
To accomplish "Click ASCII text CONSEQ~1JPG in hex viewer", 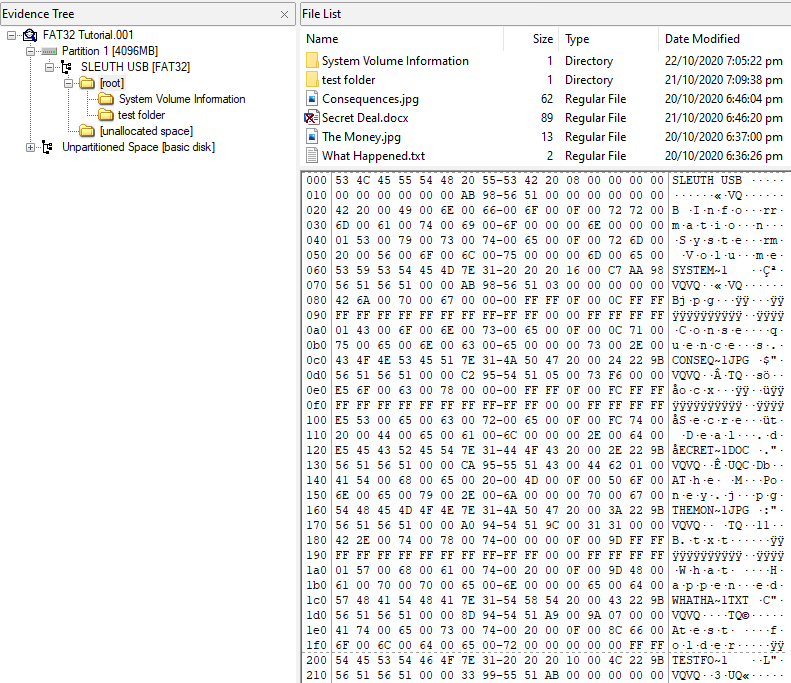I will click(x=710, y=360).
